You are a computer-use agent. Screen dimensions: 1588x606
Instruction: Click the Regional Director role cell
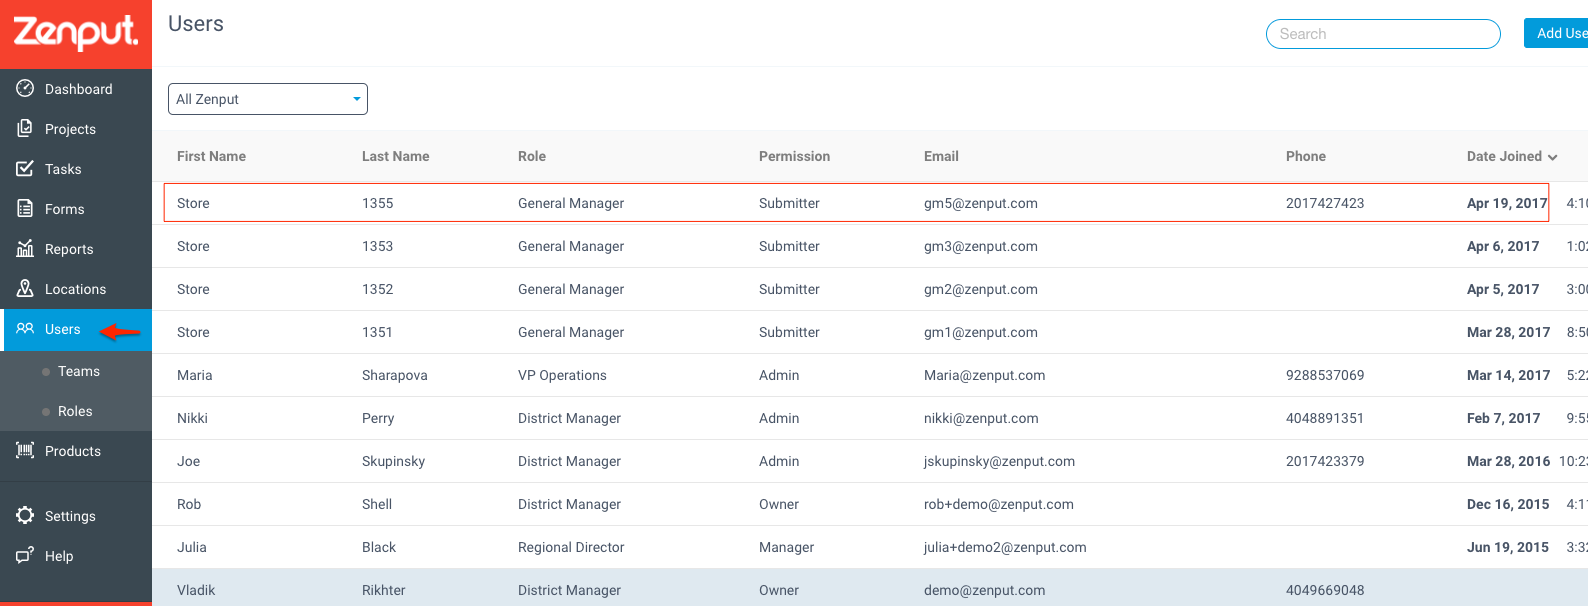571,547
